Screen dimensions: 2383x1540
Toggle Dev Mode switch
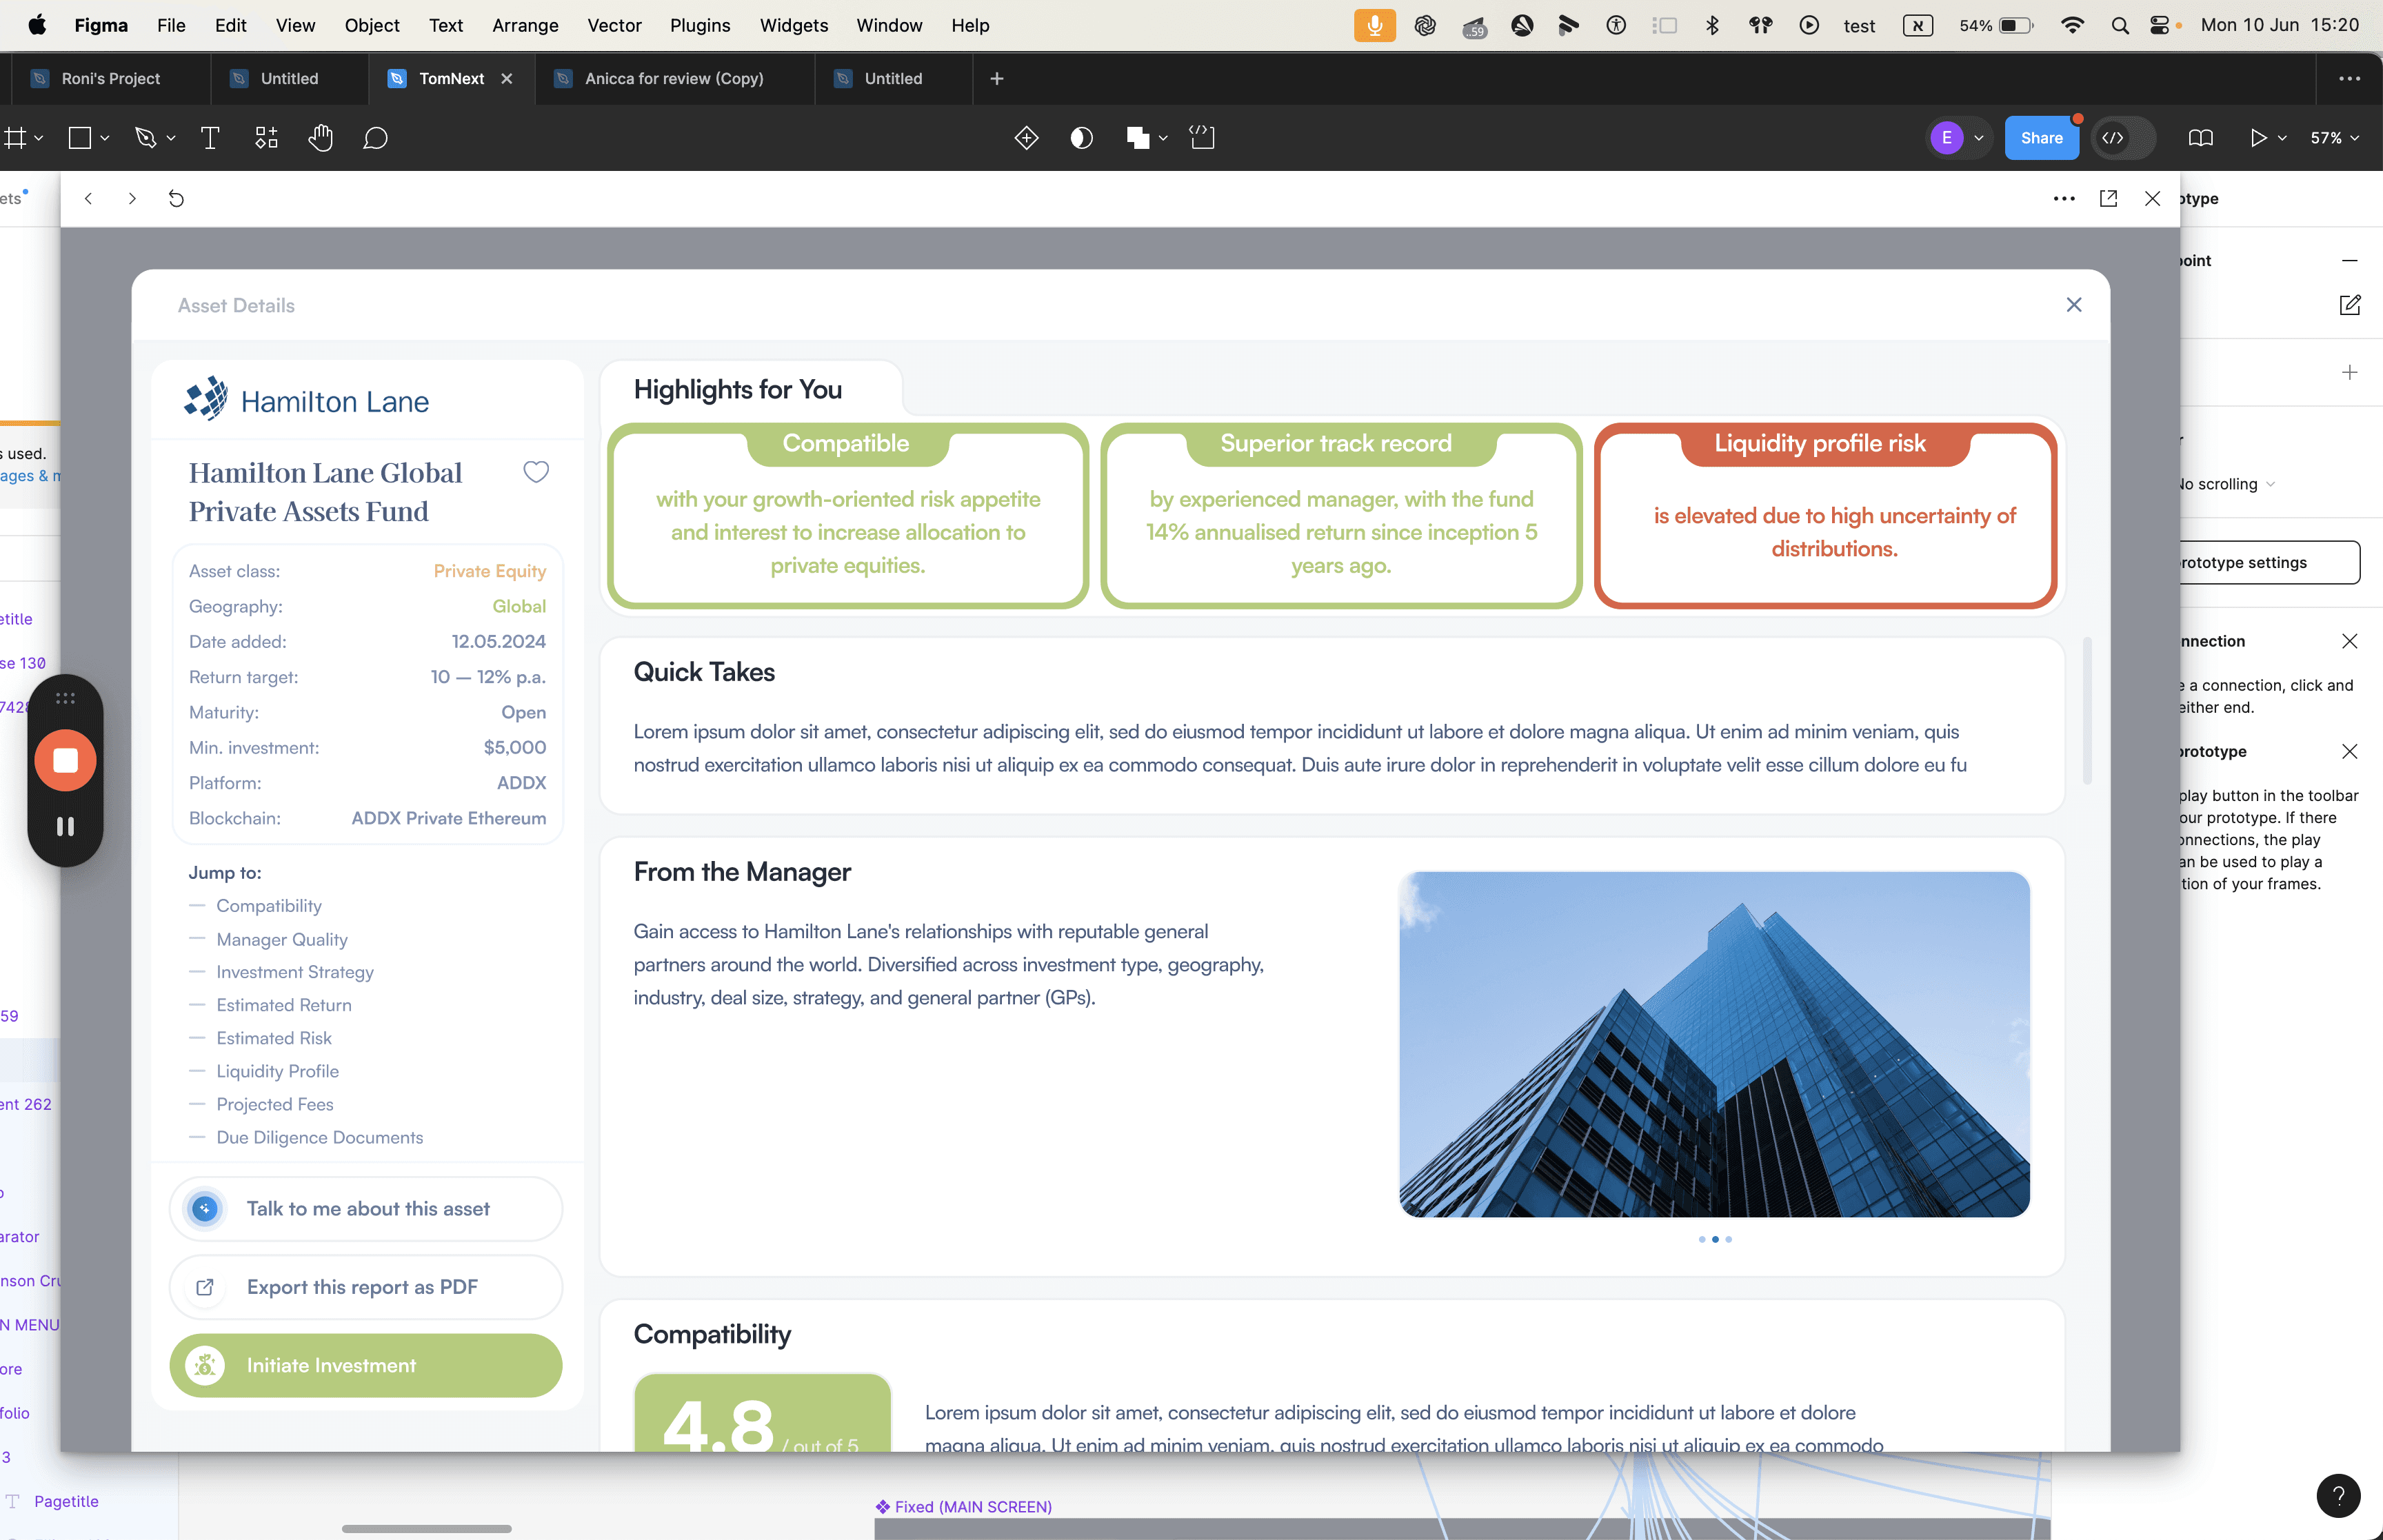pyautogui.click(x=2124, y=138)
